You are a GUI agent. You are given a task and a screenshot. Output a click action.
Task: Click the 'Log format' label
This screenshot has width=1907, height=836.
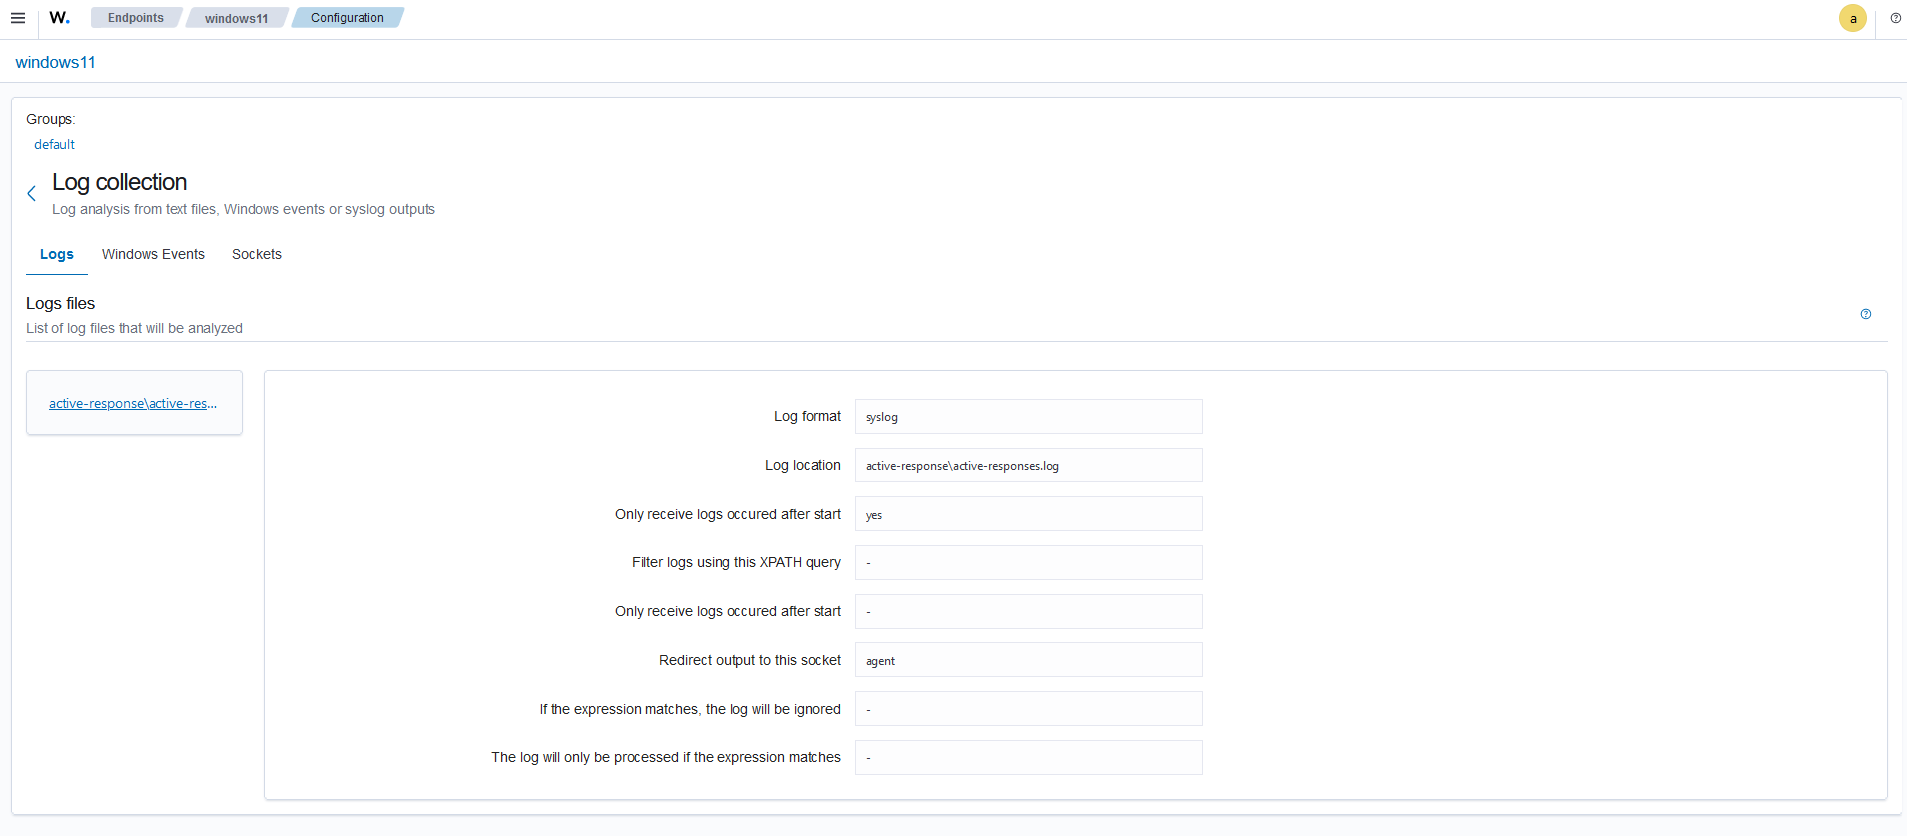point(807,416)
